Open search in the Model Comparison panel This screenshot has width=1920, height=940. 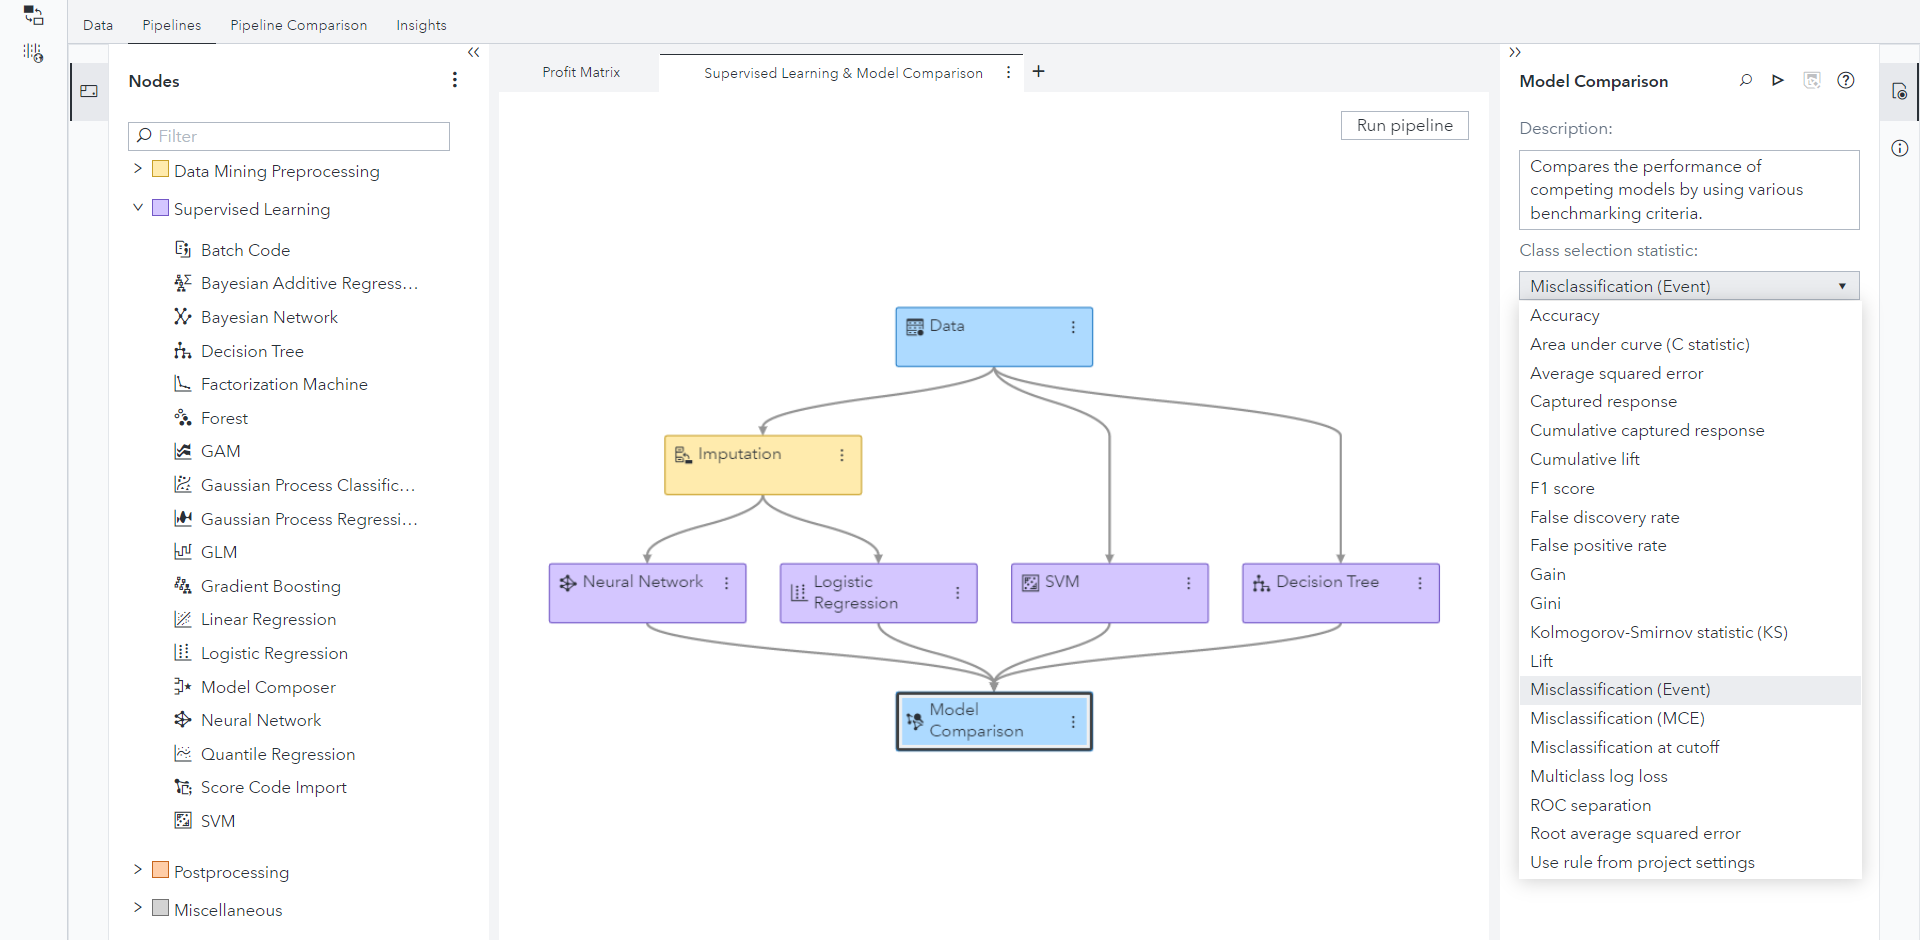(x=1746, y=81)
